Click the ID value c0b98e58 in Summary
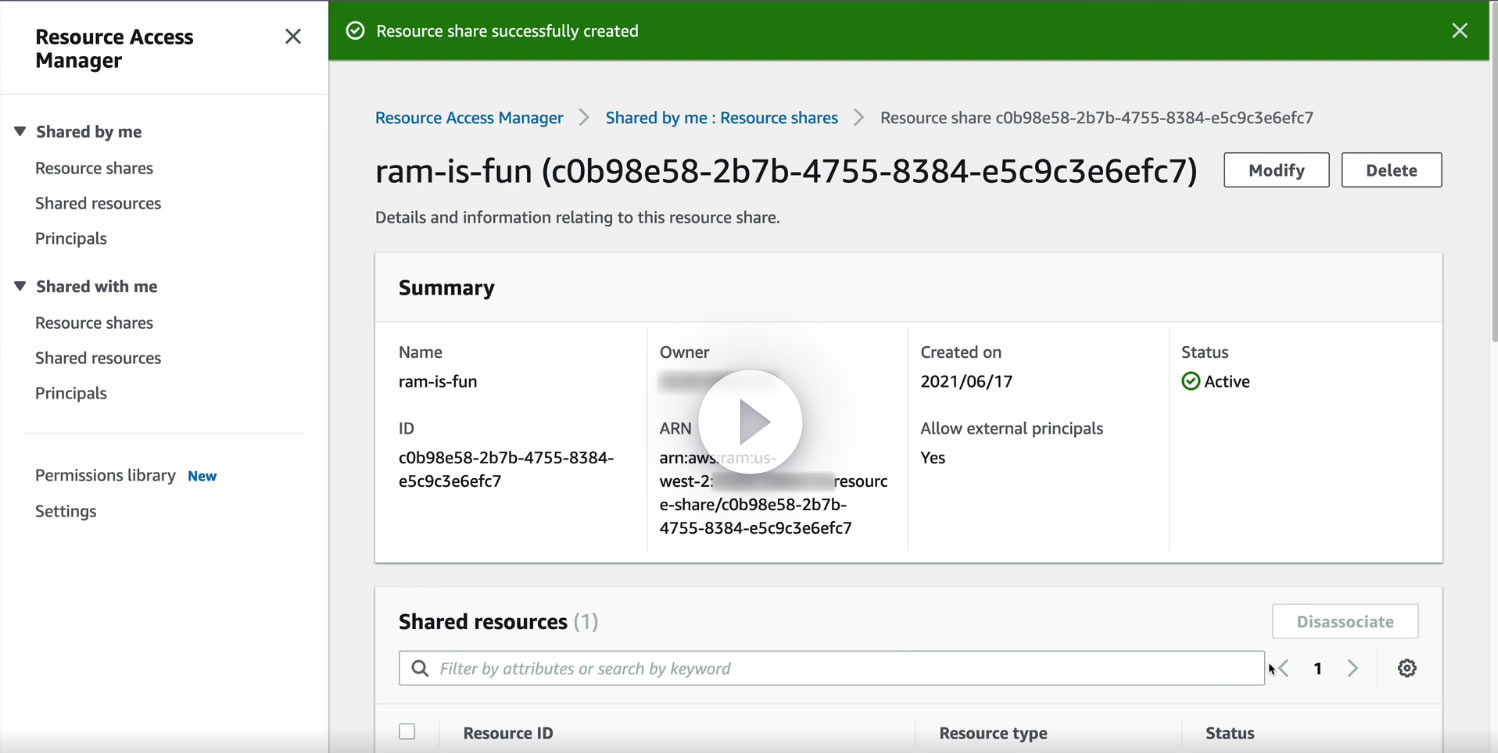This screenshot has width=1498, height=753. [x=506, y=469]
